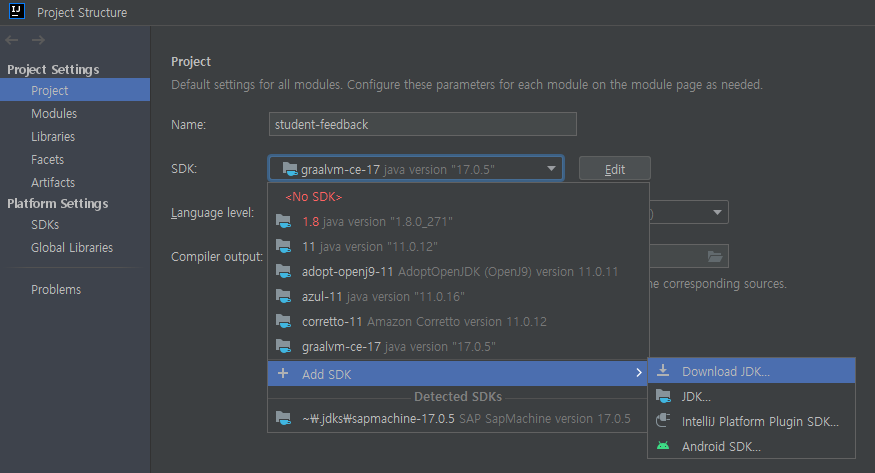This screenshot has height=473, width=875.
Task: Click the Project Structure window title
Action: point(82,12)
